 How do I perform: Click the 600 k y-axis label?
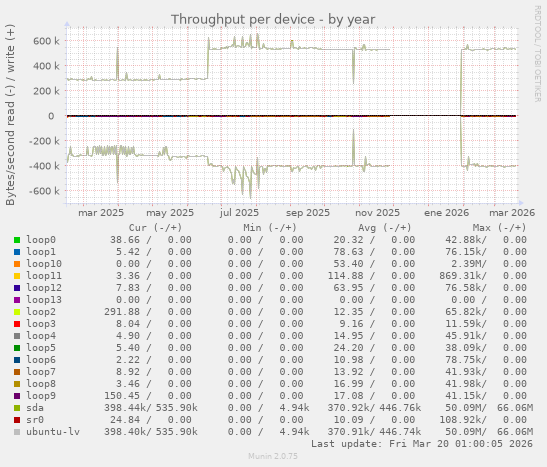[x=46, y=41]
